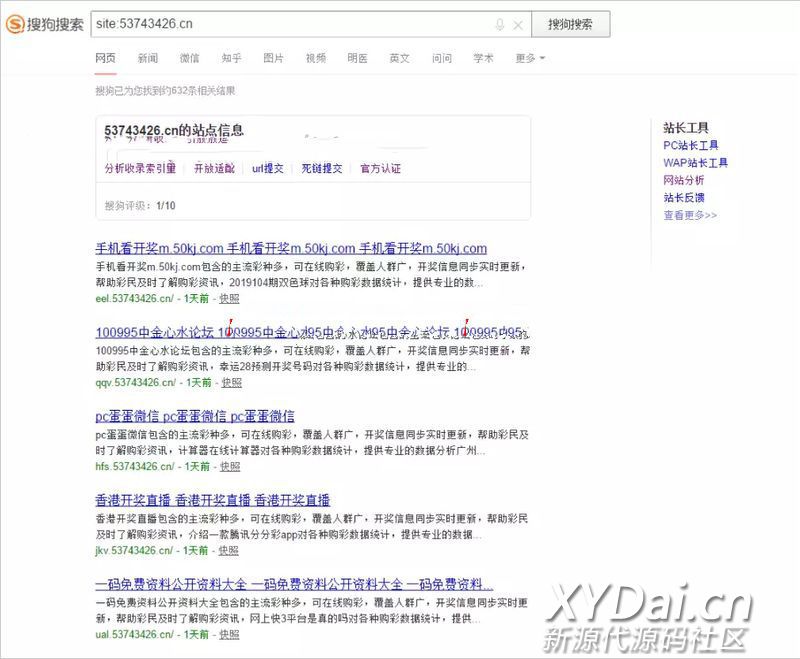Viewport: 800px width, 659px height.
Task: Open the 100995中金心水论坛 result title
Action: click(x=312, y=333)
